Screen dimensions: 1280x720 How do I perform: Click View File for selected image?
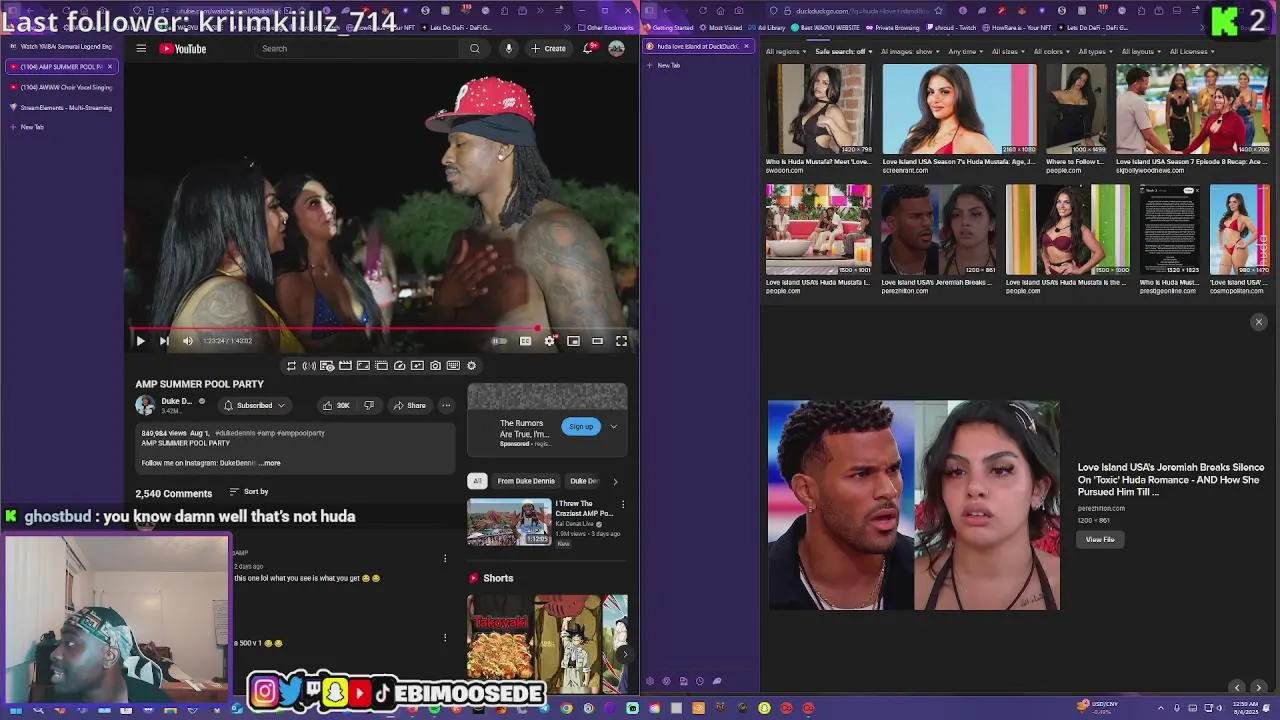pyautogui.click(x=1100, y=540)
